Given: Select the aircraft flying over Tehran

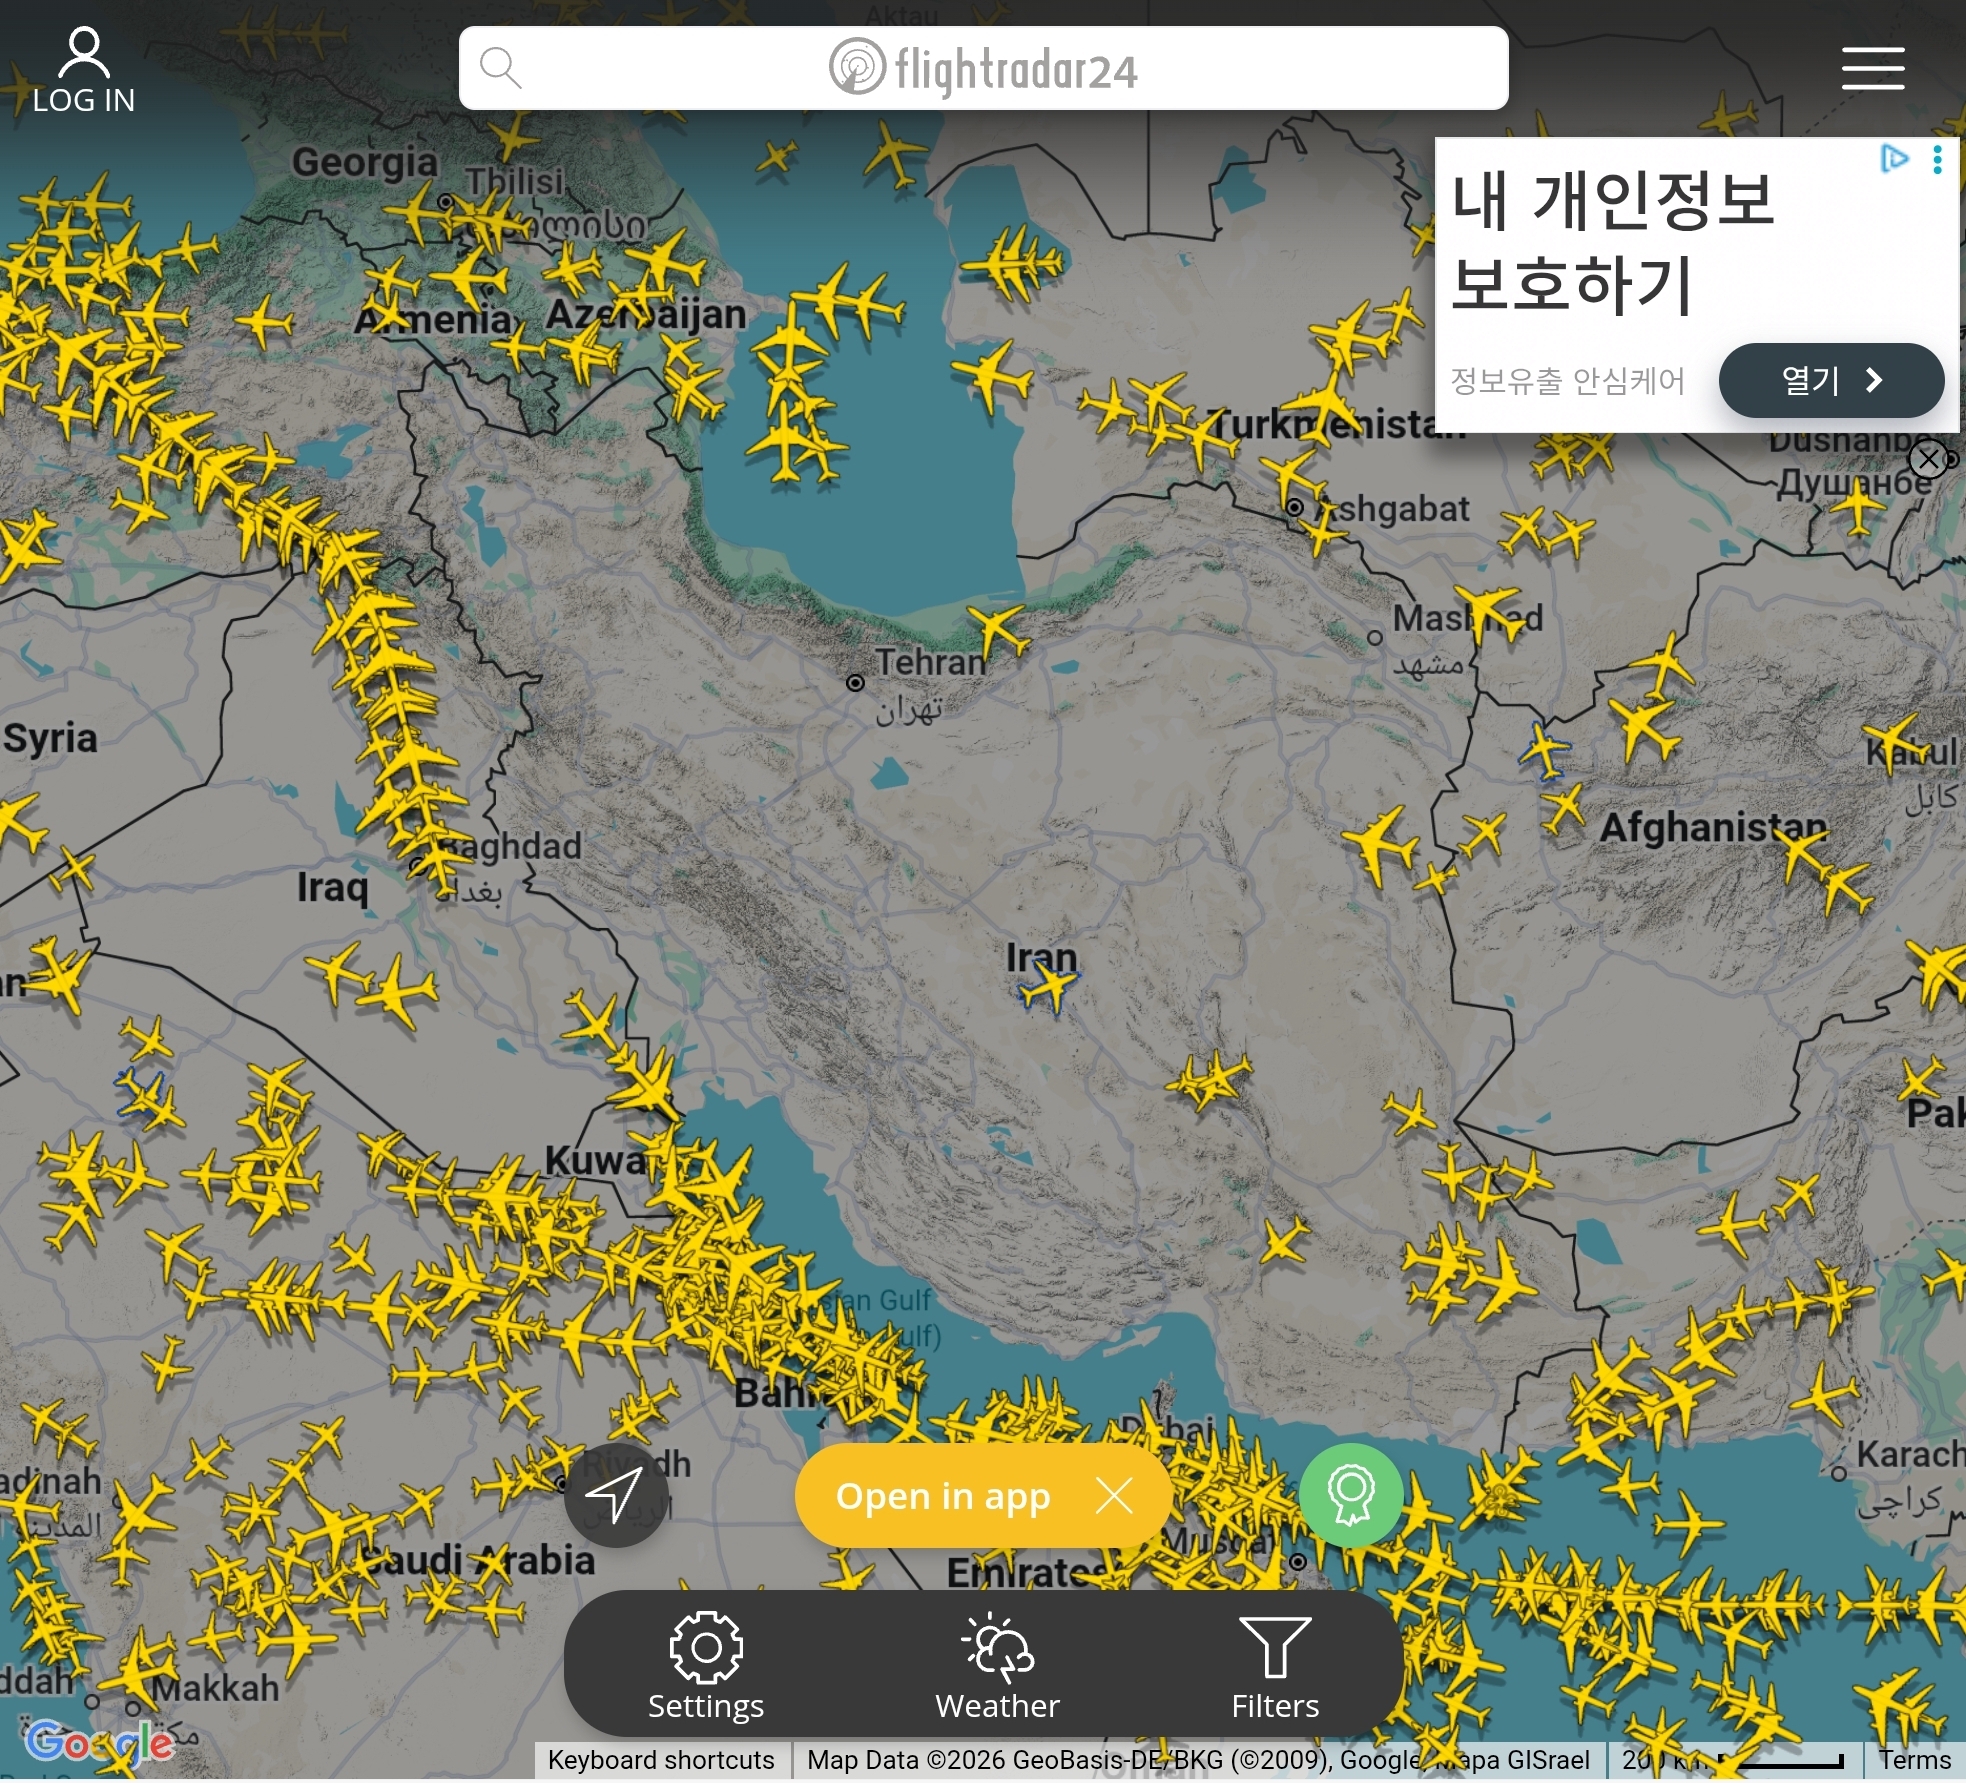Looking at the screenshot, I should pyautogui.click(x=1000, y=631).
